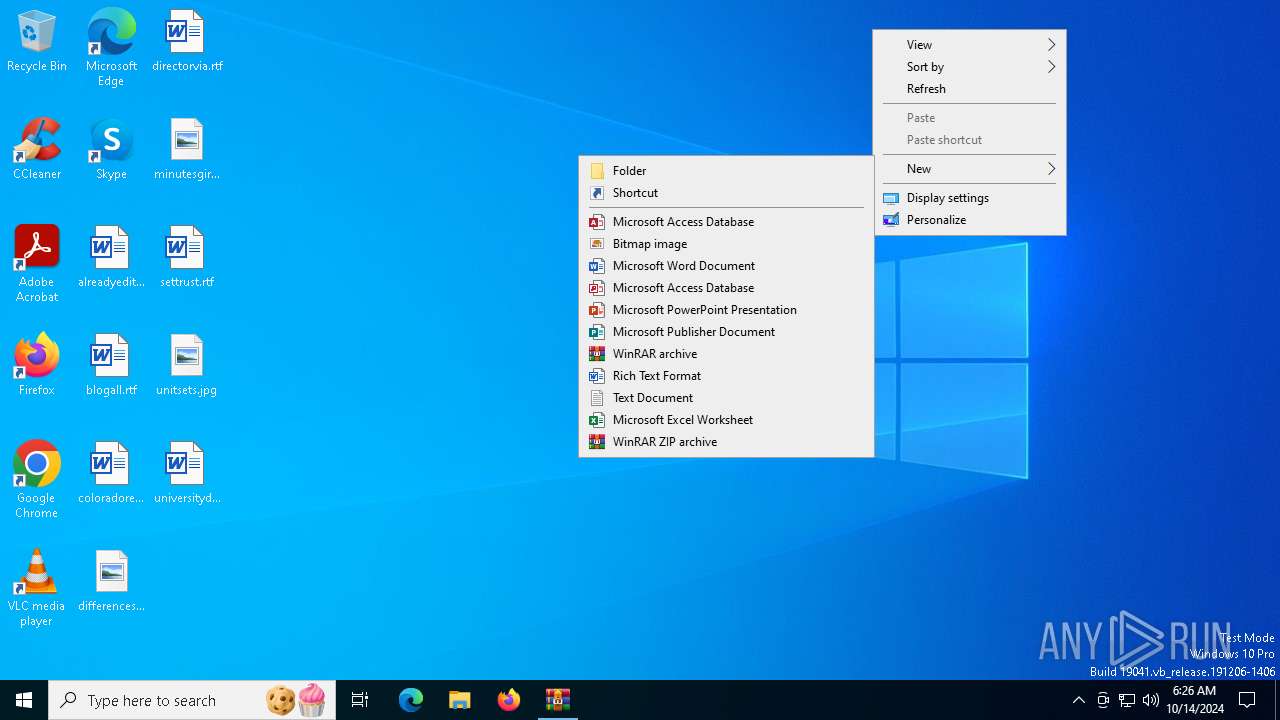
Task: Select the VLC media player shortcut
Action: click(x=37, y=588)
